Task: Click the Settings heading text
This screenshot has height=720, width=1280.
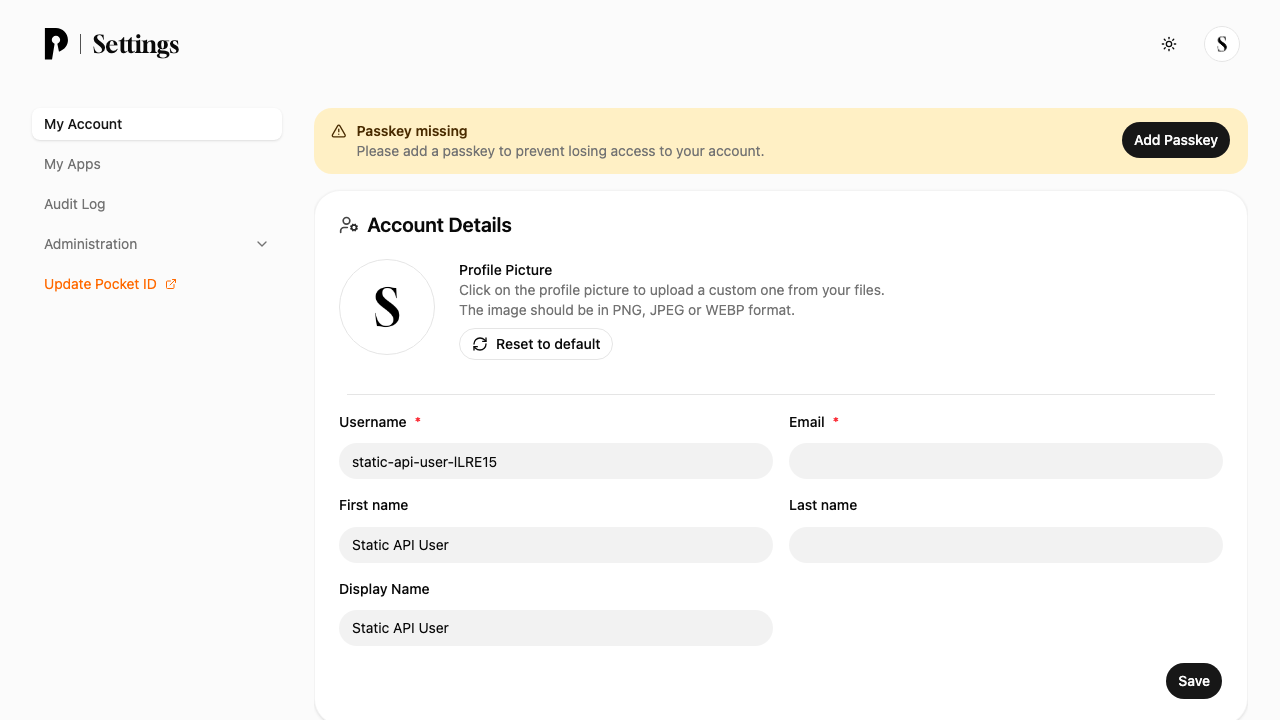Action: 136,45
